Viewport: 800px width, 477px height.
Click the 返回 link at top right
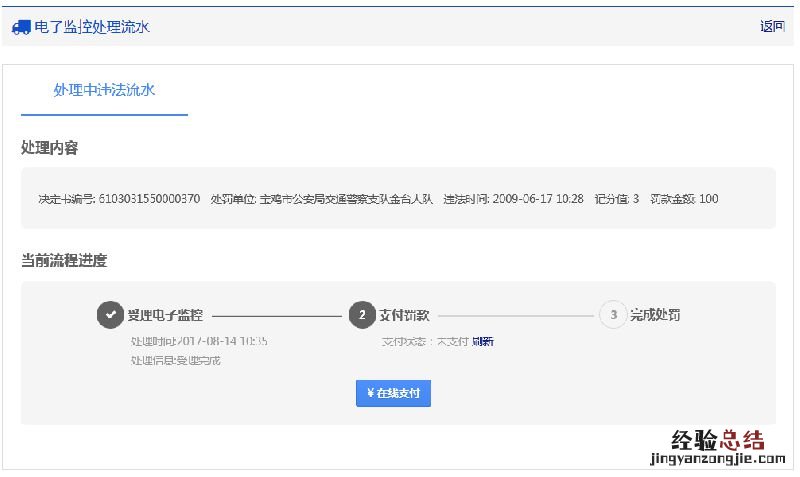(772, 27)
